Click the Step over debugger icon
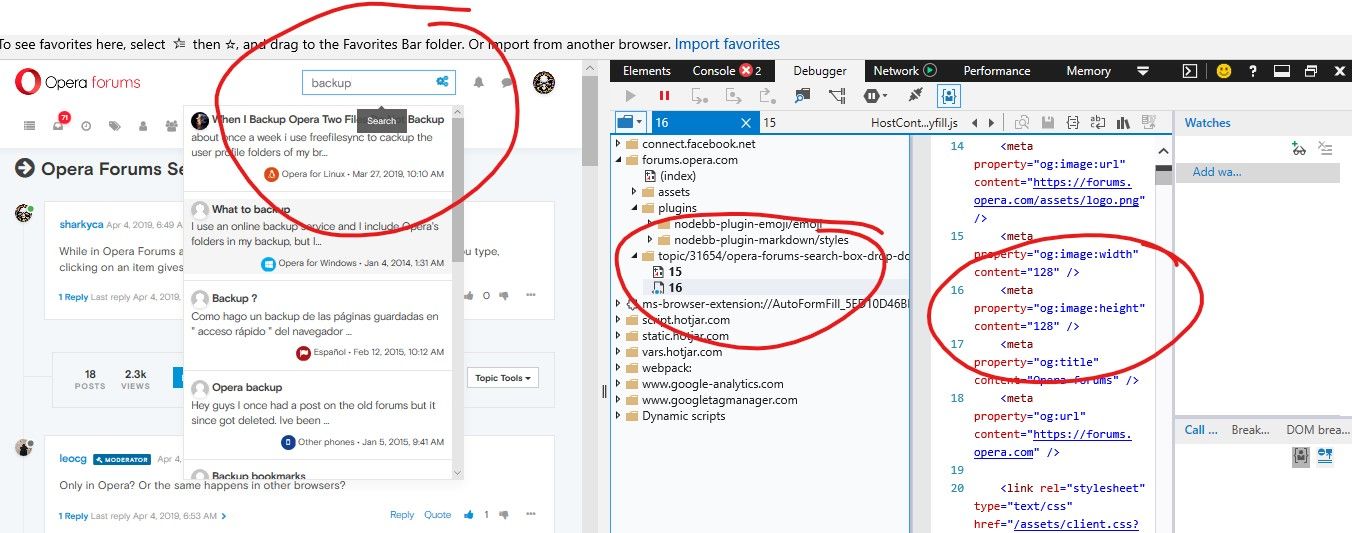Viewport: 1352px width, 533px height. pos(734,96)
